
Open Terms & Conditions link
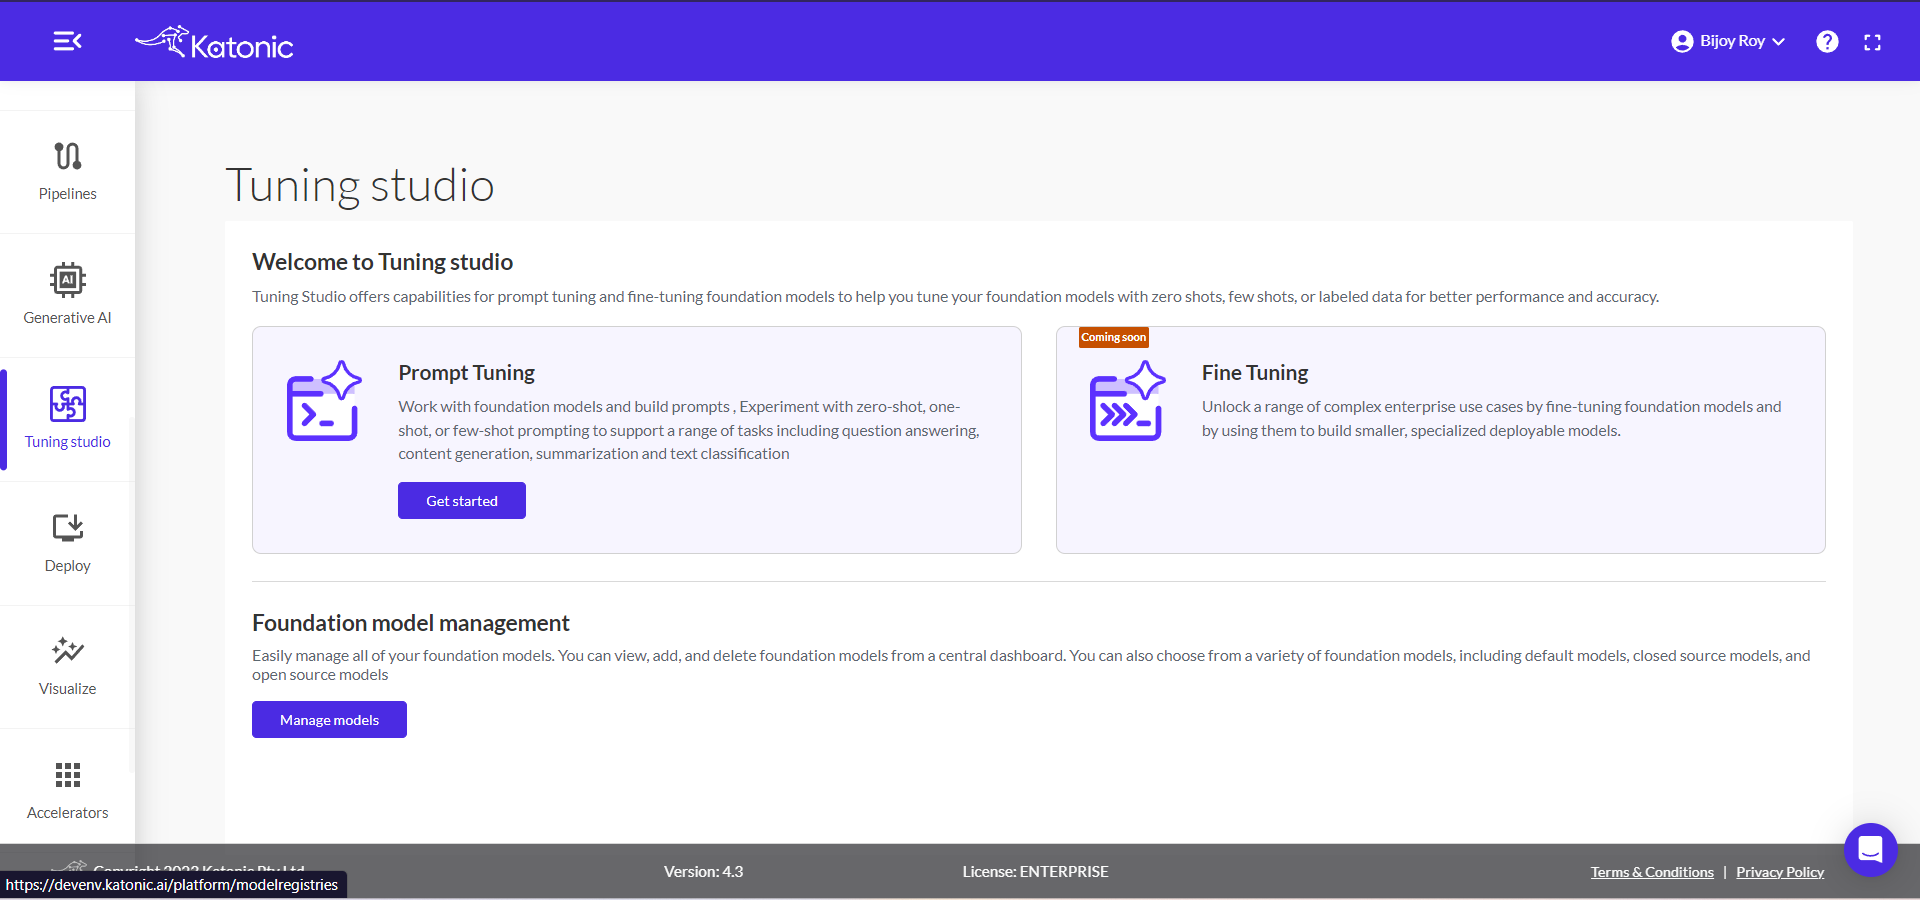[1652, 872]
